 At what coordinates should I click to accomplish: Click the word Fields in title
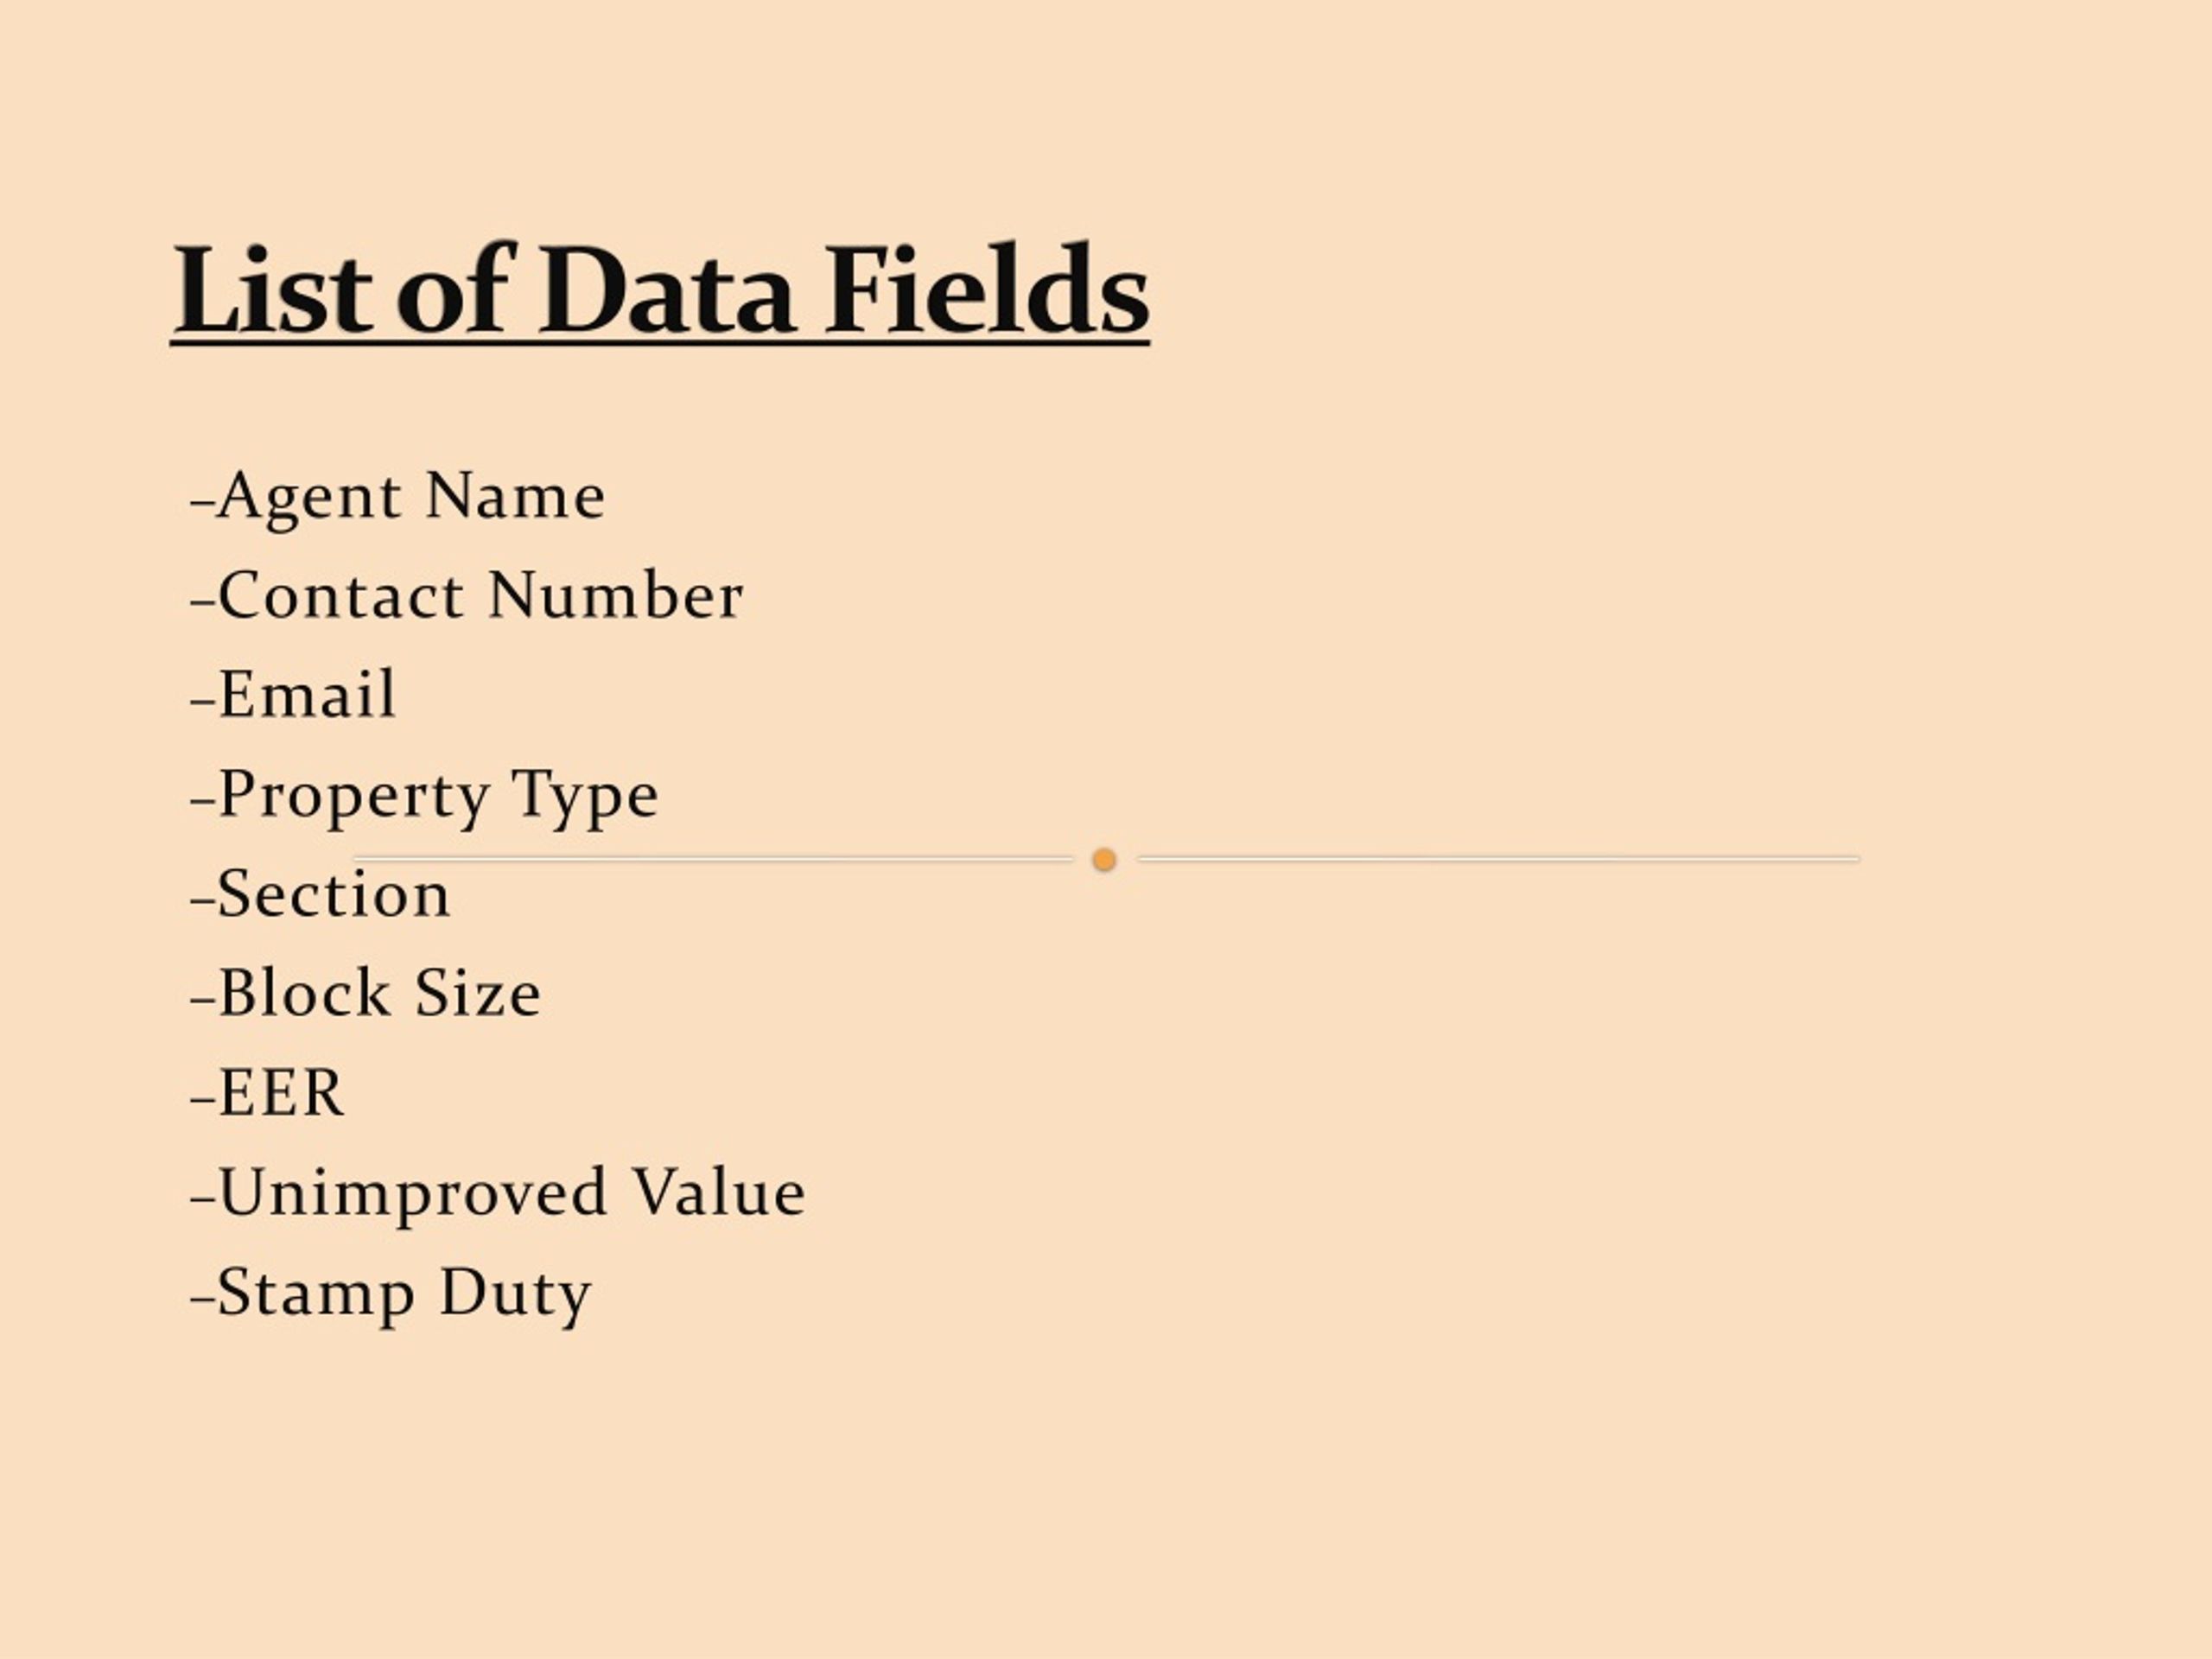pyautogui.click(x=987, y=289)
